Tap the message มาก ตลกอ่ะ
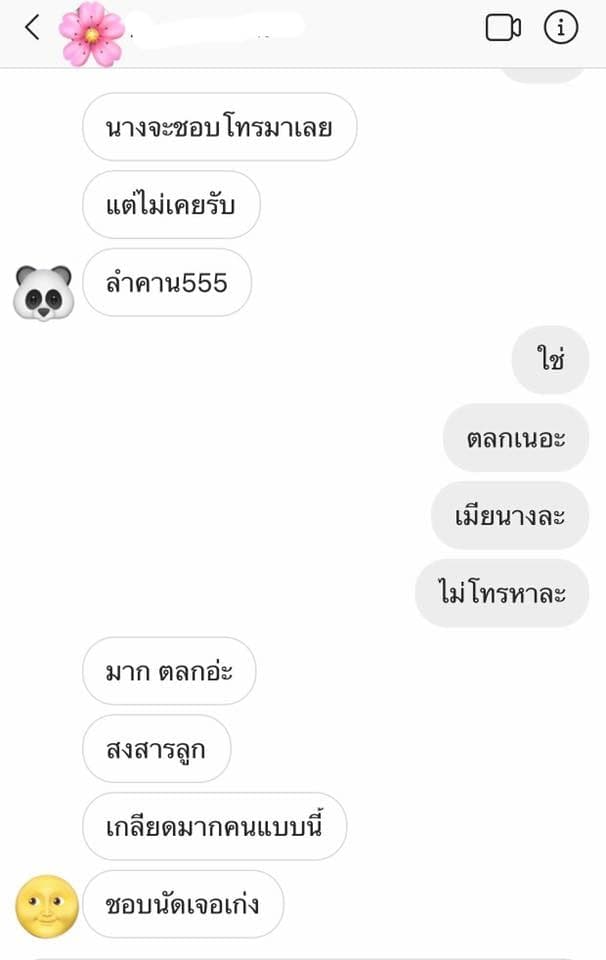This screenshot has width=606, height=960. tap(170, 671)
